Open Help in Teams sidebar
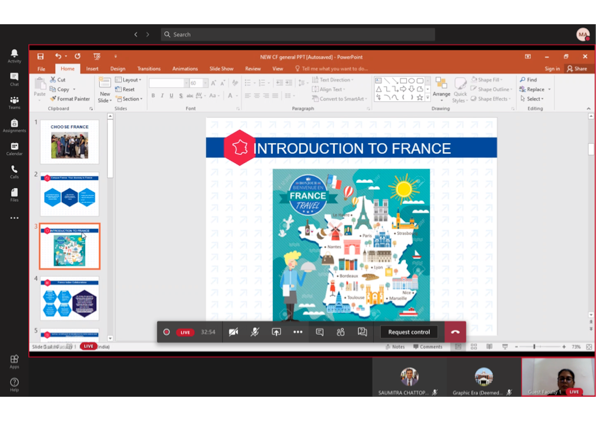This screenshot has width=596, height=421. click(x=14, y=384)
